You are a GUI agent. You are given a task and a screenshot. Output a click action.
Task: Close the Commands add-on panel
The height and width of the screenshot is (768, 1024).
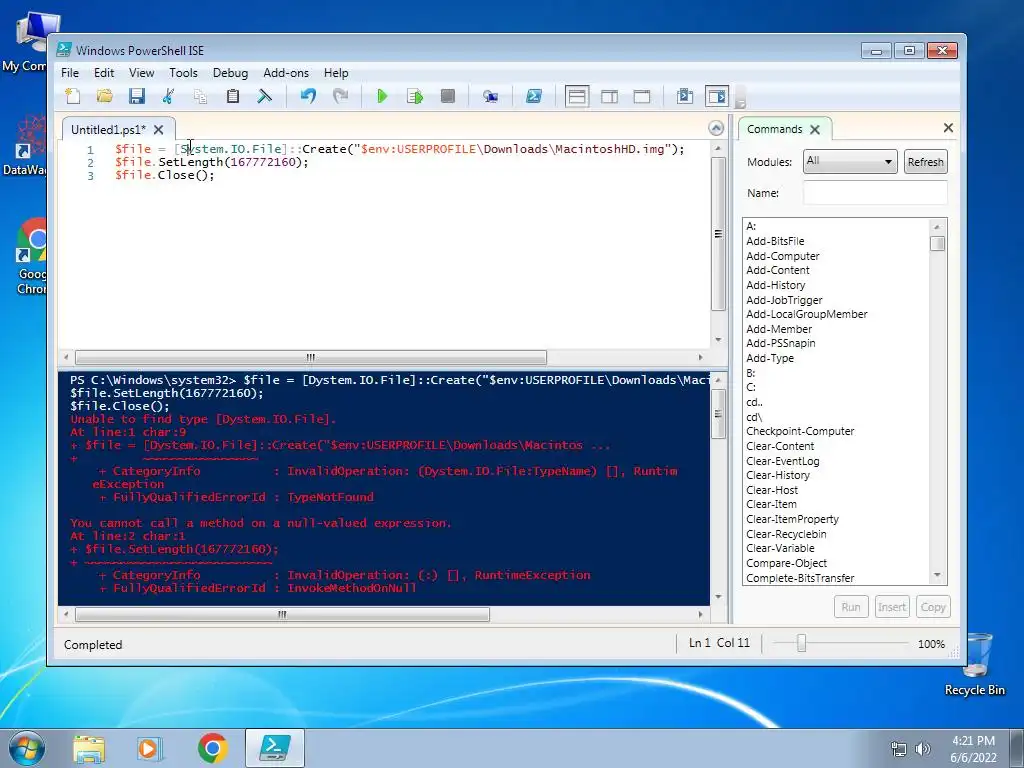click(x=948, y=128)
